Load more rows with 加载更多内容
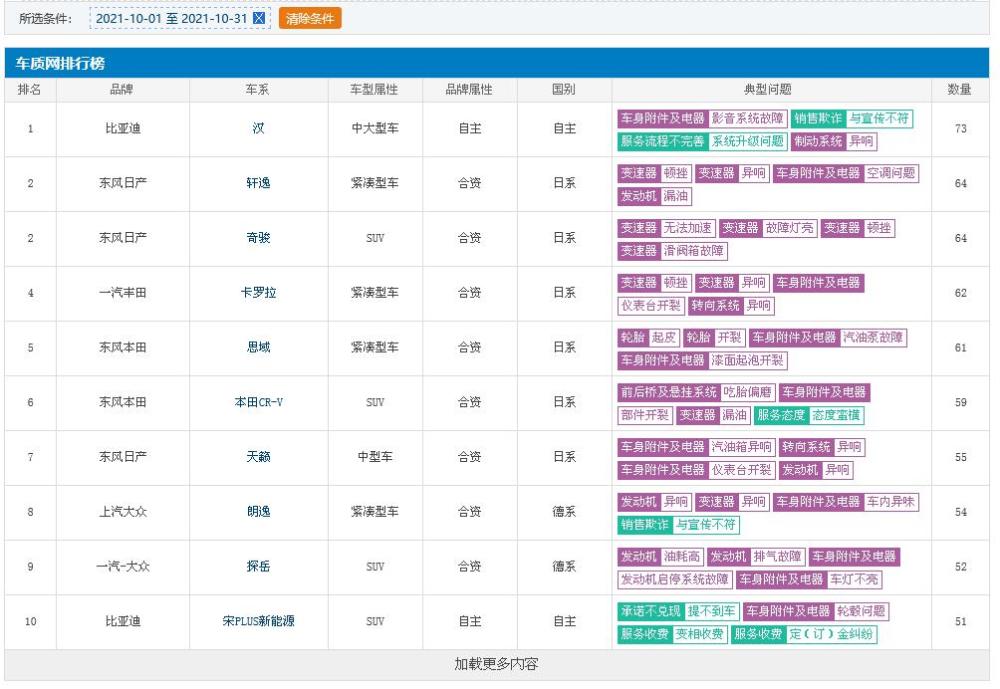Image resolution: width=1000 pixels, height=689 pixels. (496, 664)
